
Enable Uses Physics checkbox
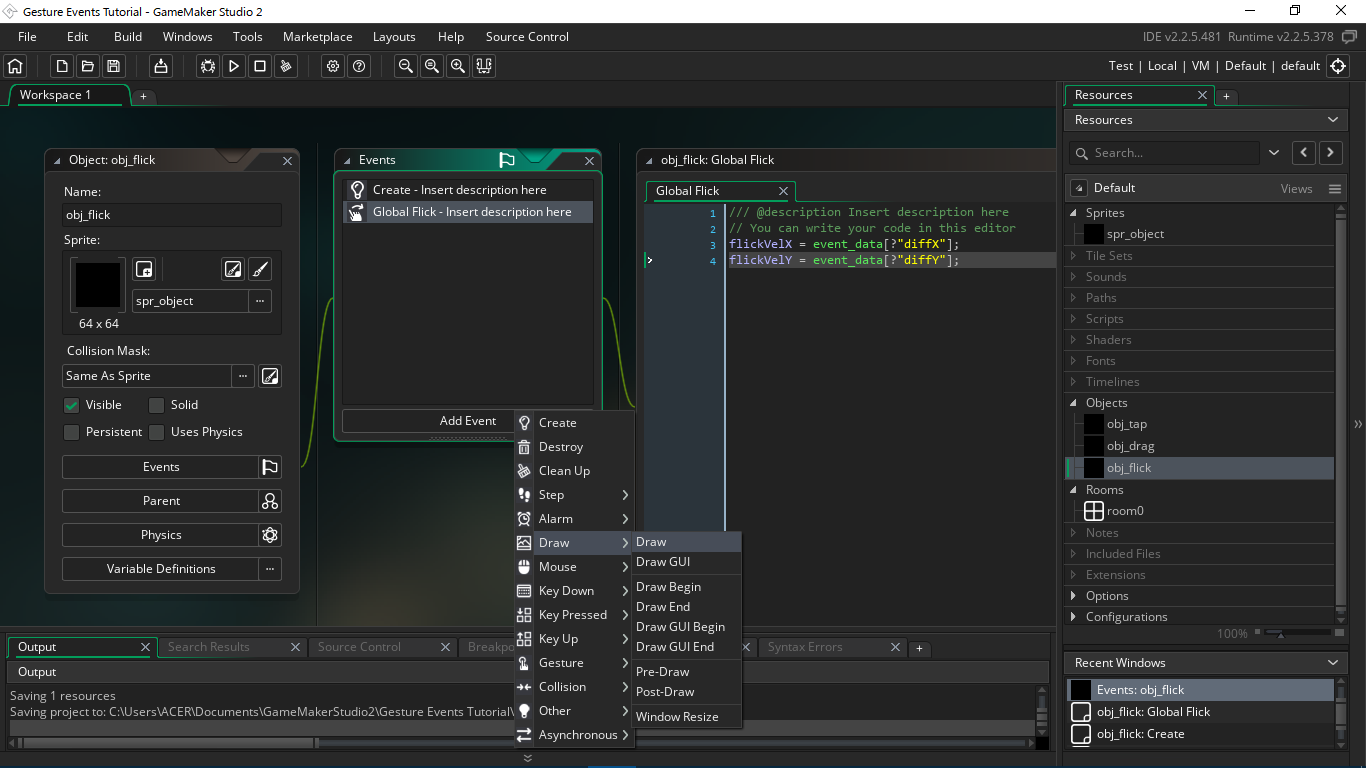pyautogui.click(x=156, y=432)
